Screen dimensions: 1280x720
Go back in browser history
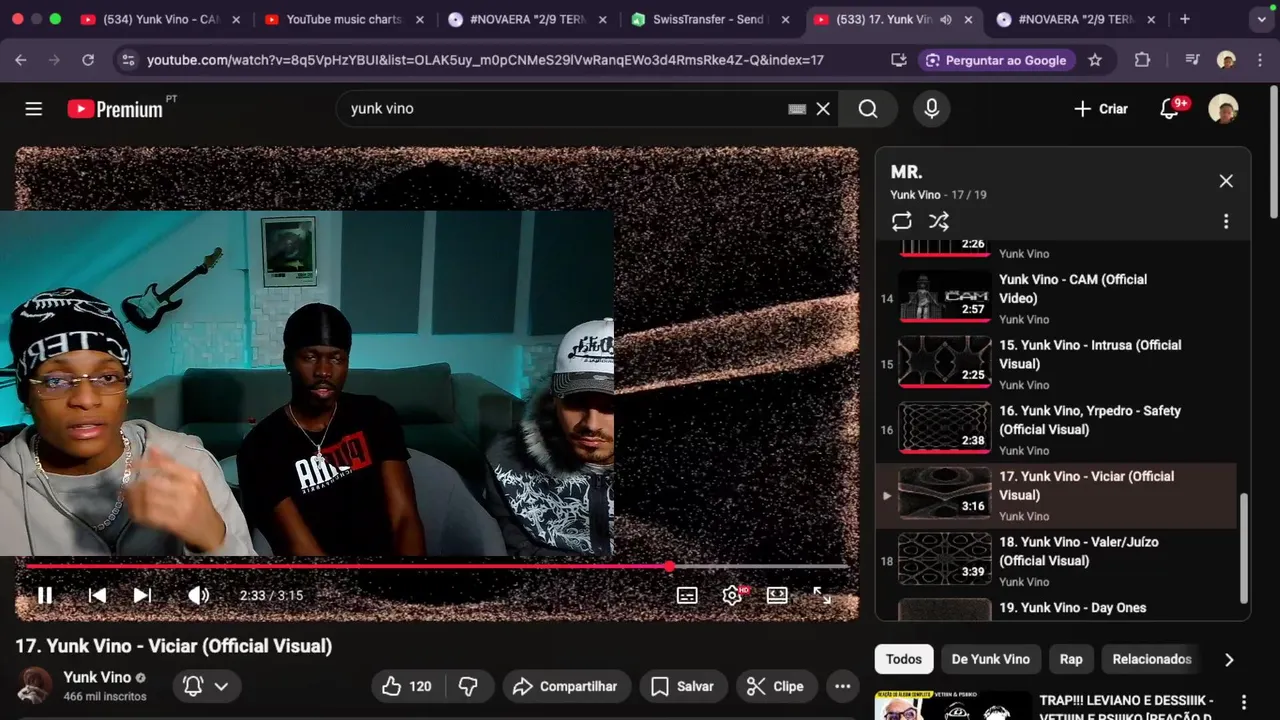[23, 60]
